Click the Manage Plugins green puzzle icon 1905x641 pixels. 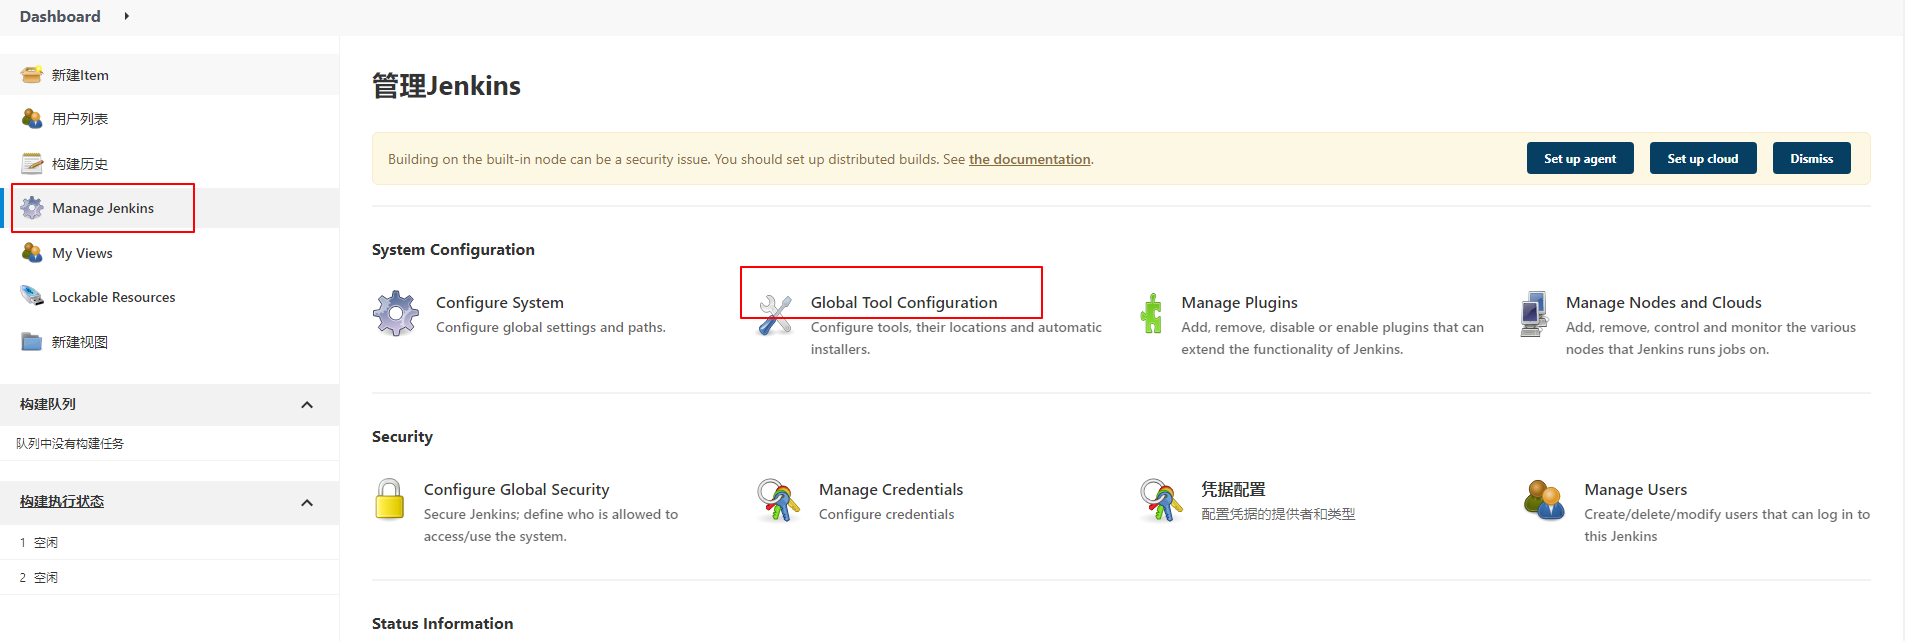click(1152, 314)
